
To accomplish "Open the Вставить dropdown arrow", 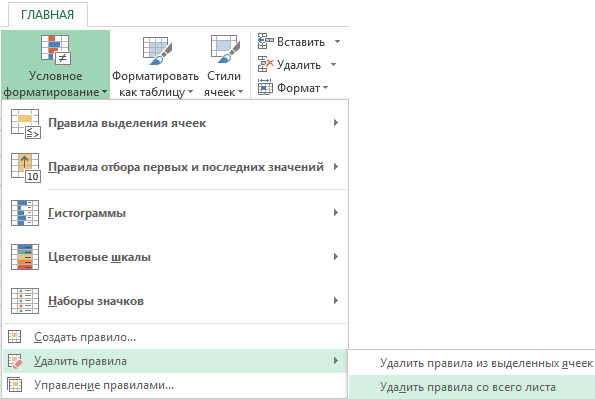I will click(337, 41).
